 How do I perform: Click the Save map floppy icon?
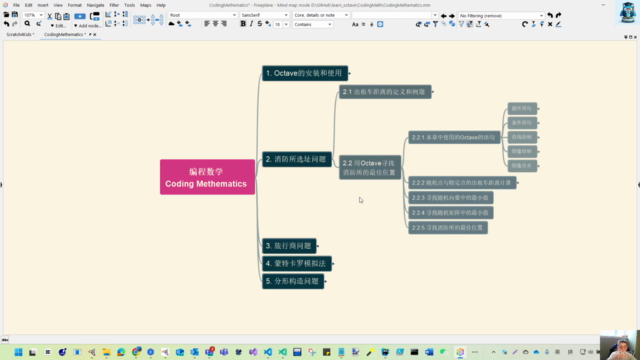point(15,15)
